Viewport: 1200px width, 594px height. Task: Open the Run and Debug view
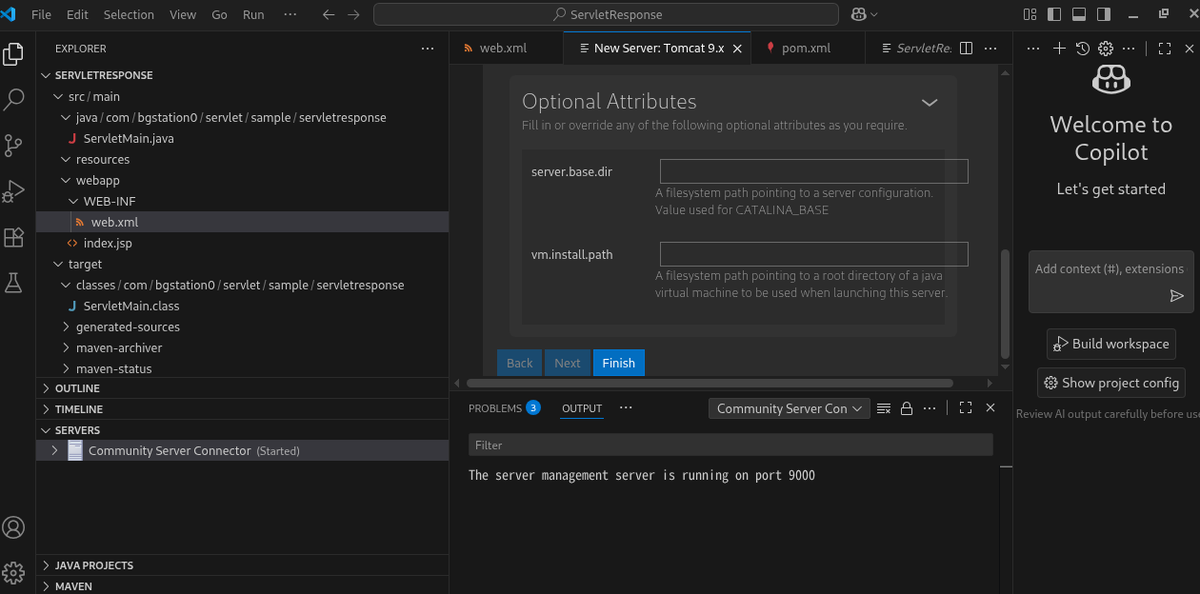point(14,191)
